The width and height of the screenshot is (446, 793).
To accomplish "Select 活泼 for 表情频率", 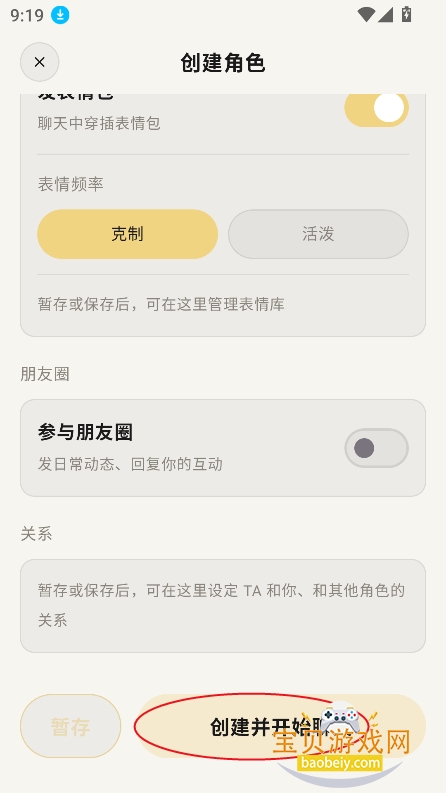I will [318, 234].
